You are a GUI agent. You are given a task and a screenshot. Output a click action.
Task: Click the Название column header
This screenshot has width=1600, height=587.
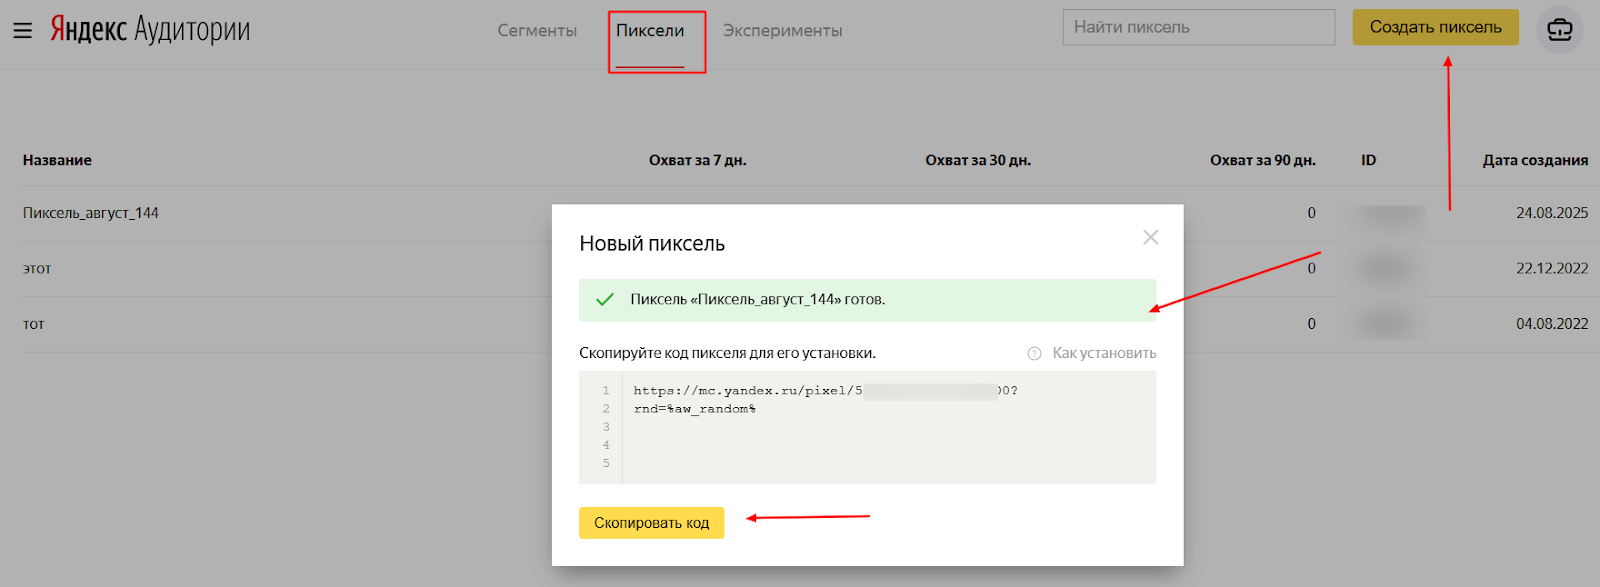click(57, 160)
